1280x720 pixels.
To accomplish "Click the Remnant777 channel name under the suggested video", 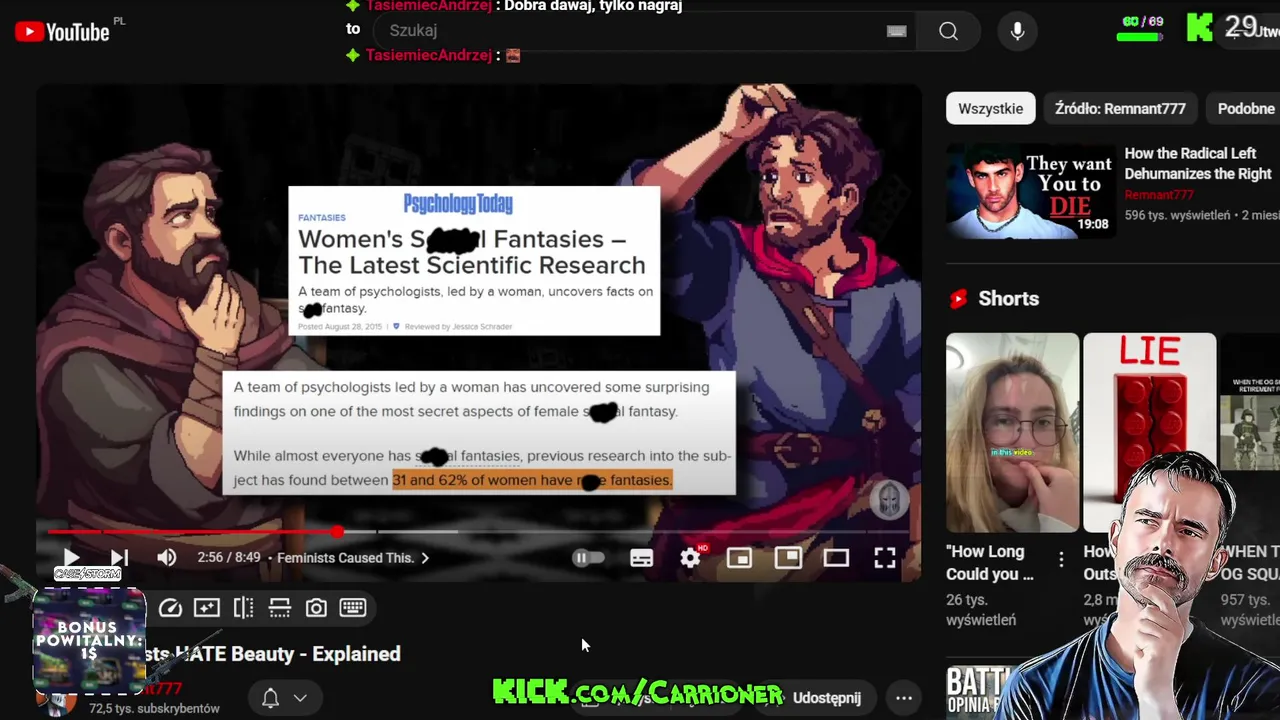I will 1159,195.
